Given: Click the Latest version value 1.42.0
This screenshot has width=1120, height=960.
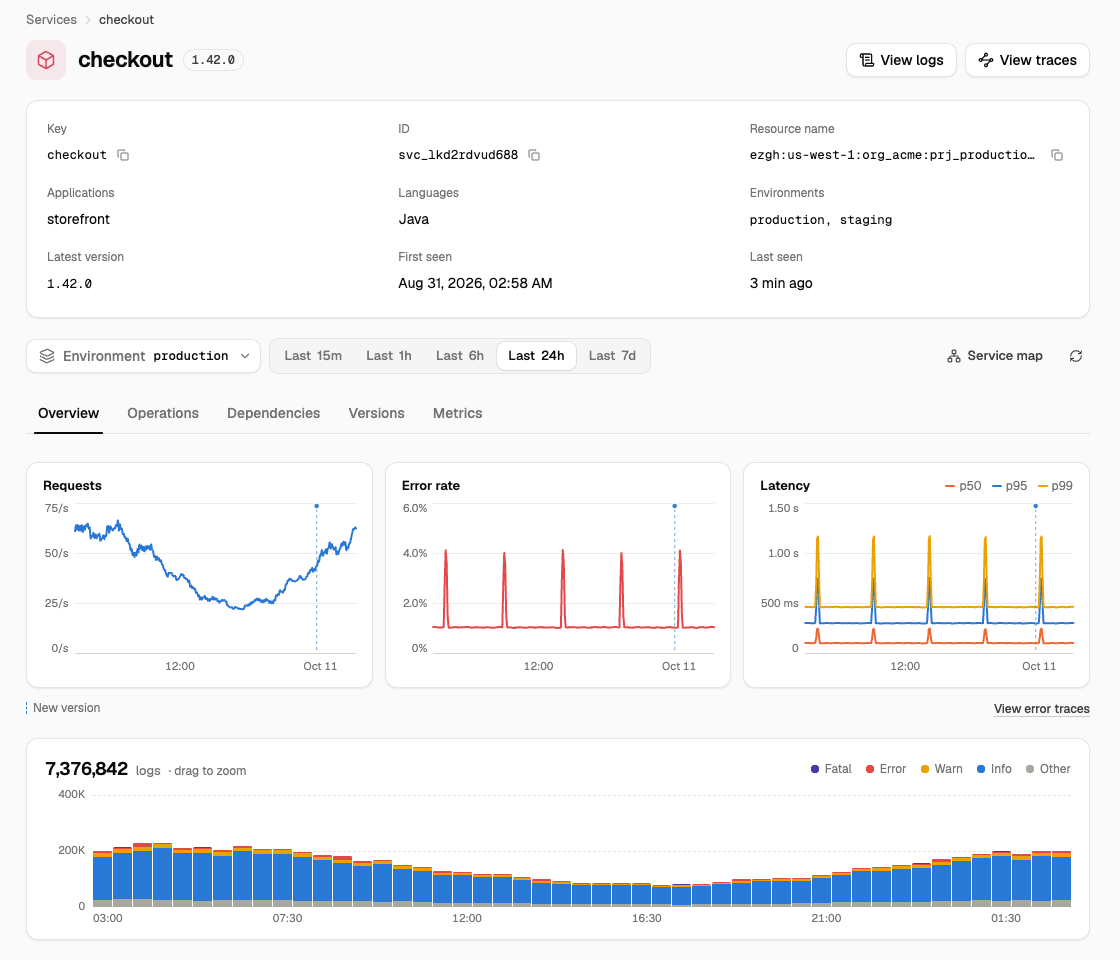Looking at the screenshot, I should pos(69,284).
